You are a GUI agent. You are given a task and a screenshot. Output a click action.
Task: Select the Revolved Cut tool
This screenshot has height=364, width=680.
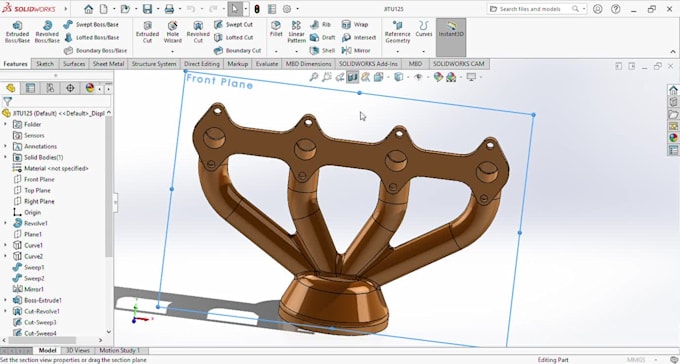tap(198, 32)
